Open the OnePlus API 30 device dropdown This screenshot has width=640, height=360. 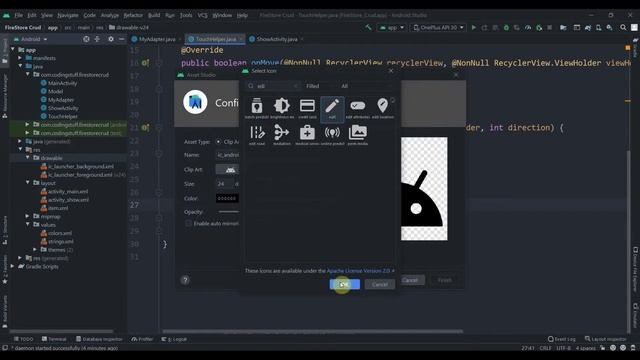(438, 27)
